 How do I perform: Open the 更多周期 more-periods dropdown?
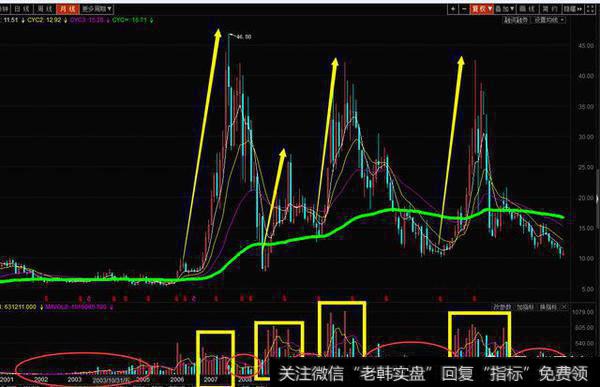(x=97, y=8)
